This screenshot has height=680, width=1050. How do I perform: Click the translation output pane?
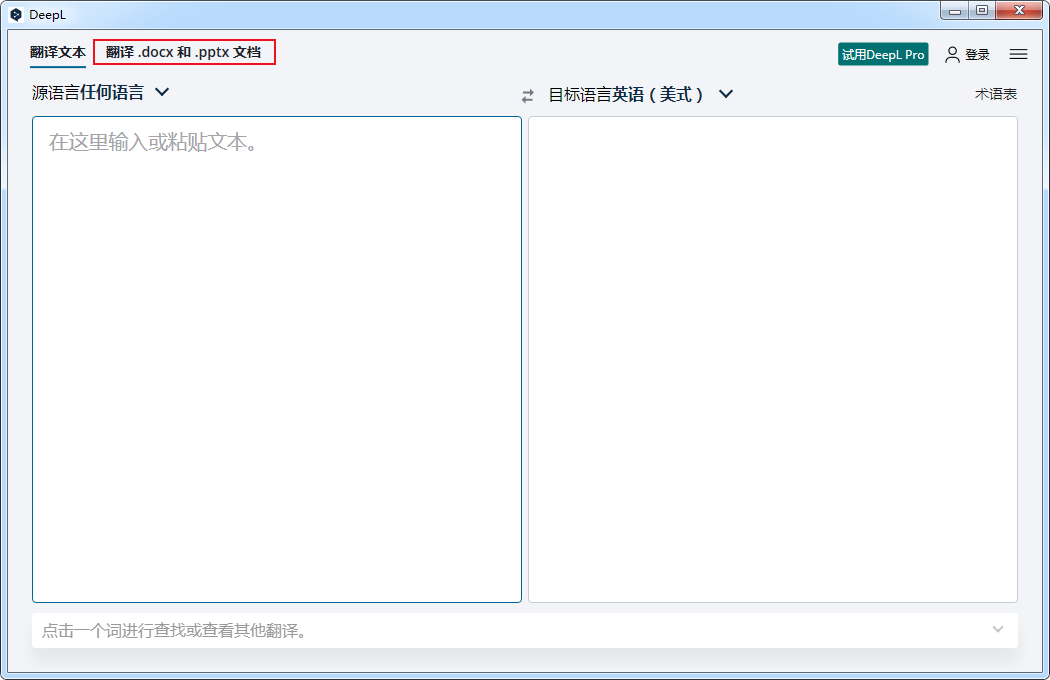(773, 360)
